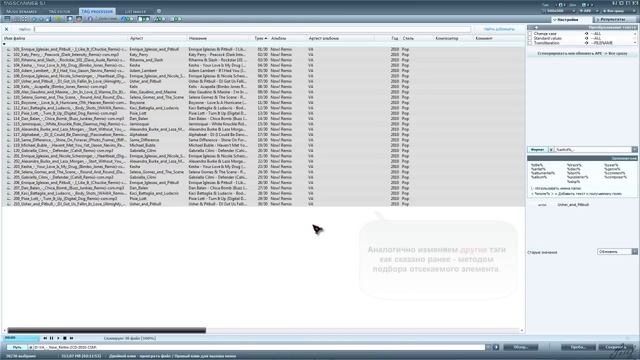Open the Обновить dropdown for old values
640x360 pixels.
(617, 252)
